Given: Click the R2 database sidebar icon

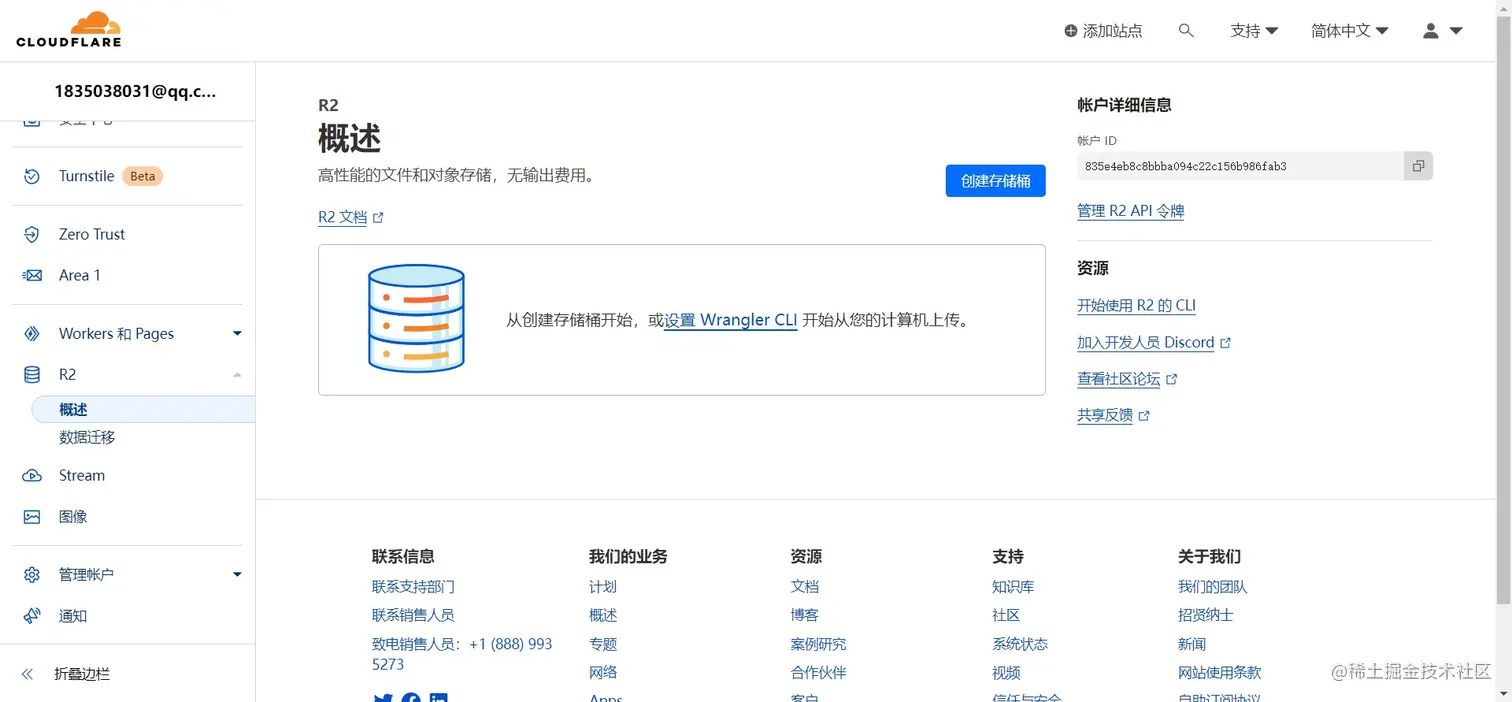Looking at the screenshot, I should (x=32, y=375).
